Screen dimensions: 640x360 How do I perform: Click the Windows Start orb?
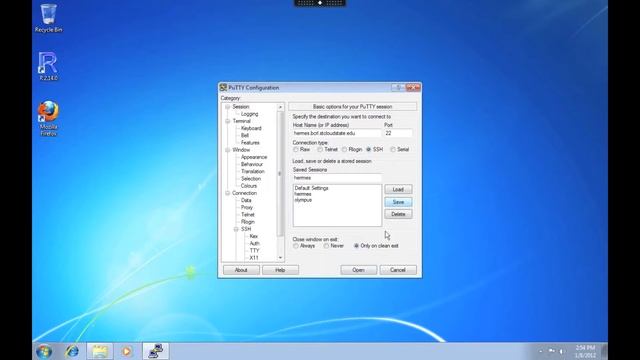coord(44,351)
